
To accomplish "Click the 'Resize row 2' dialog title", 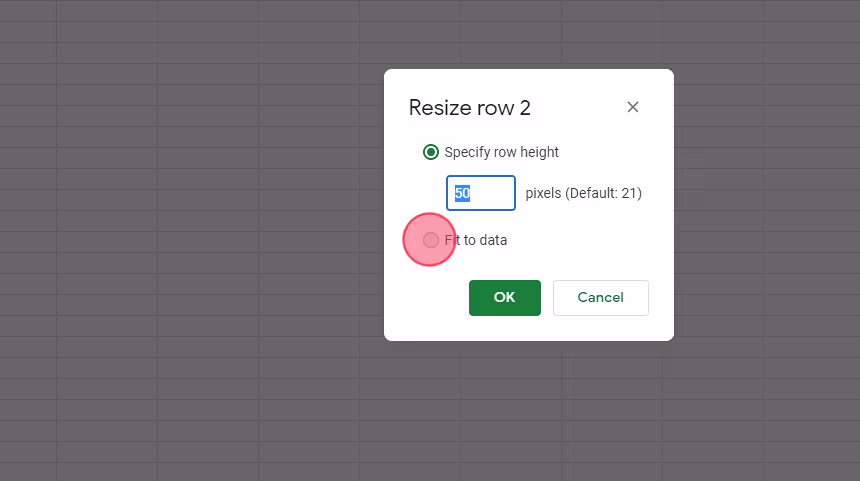I will coord(469,107).
